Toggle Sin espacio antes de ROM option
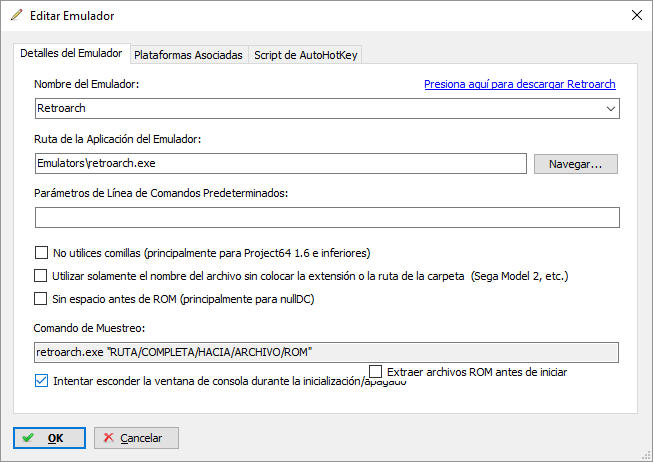The width and height of the screenshot is (653, 462). click(40, 299)
